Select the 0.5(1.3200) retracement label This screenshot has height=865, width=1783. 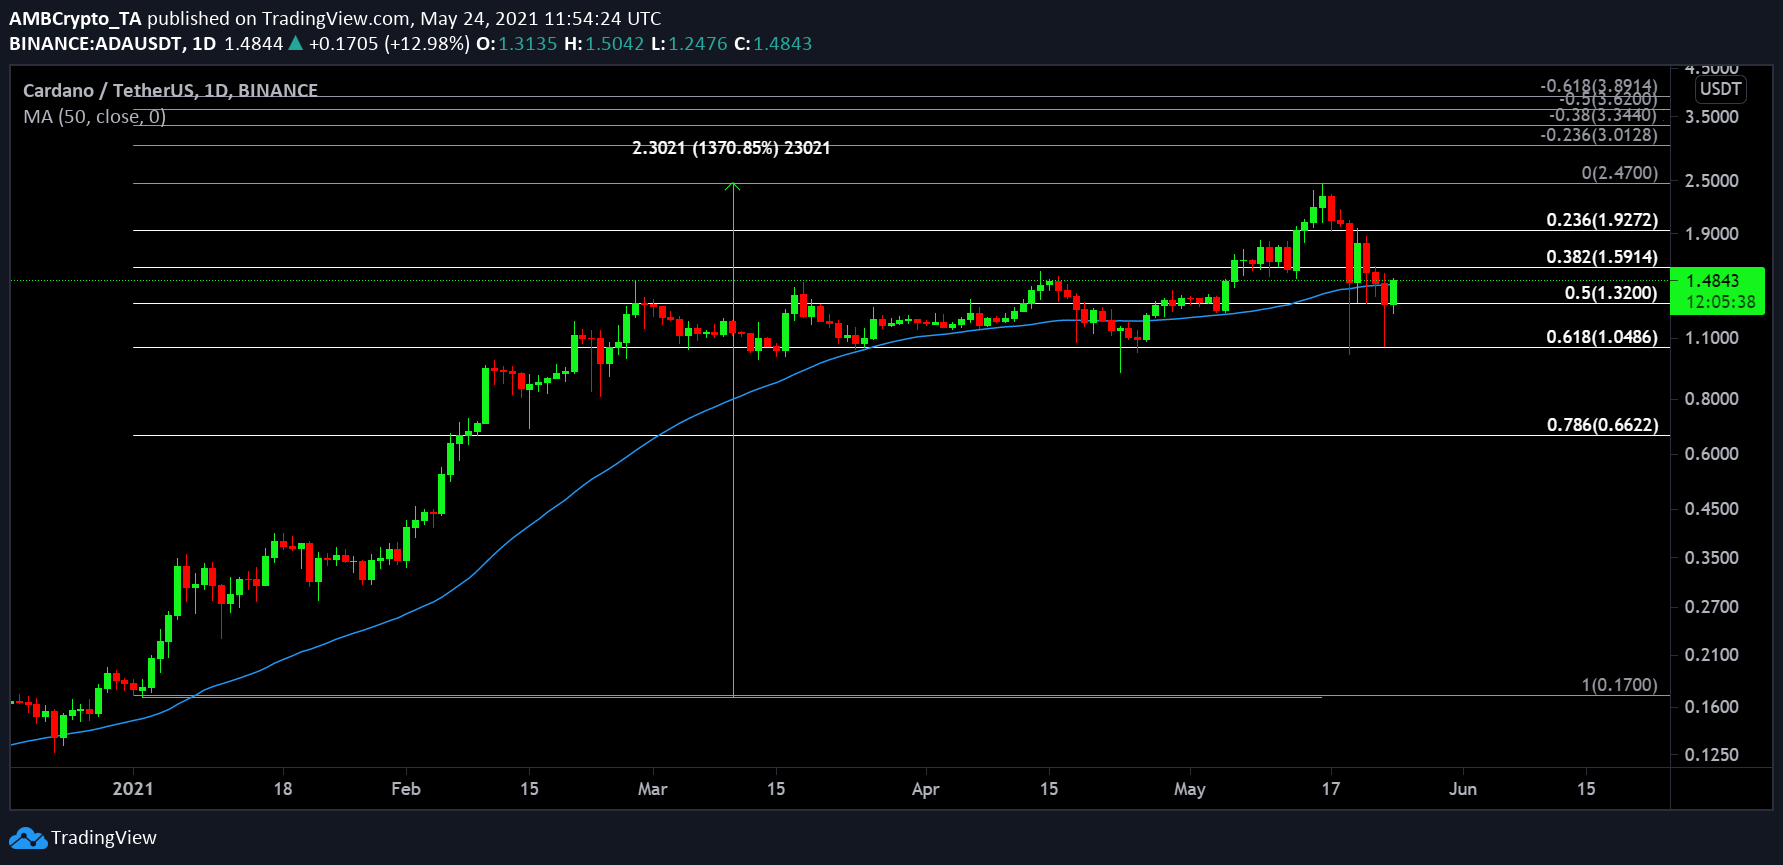coord(1611,293)
